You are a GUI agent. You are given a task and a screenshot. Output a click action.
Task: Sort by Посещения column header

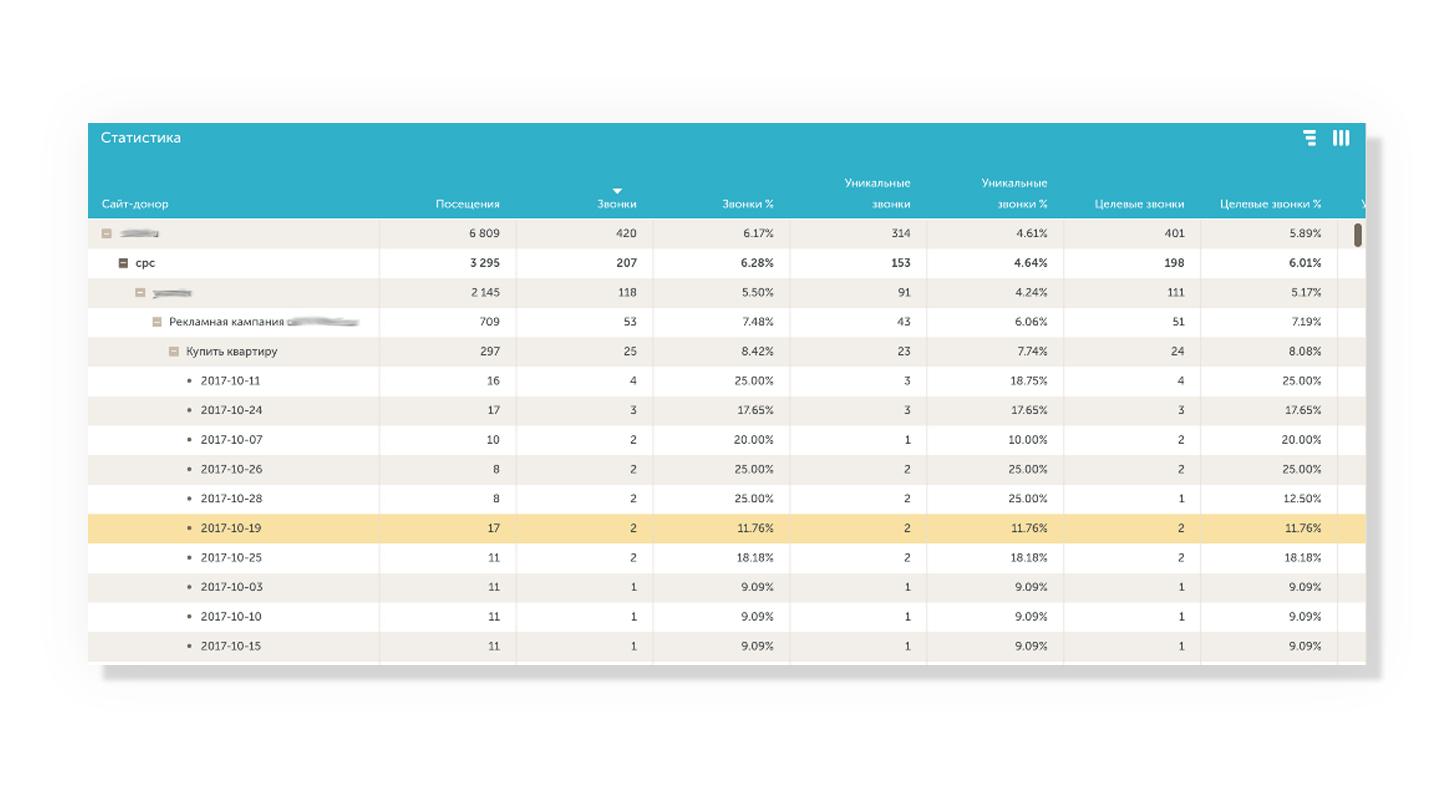pos(467,204)
